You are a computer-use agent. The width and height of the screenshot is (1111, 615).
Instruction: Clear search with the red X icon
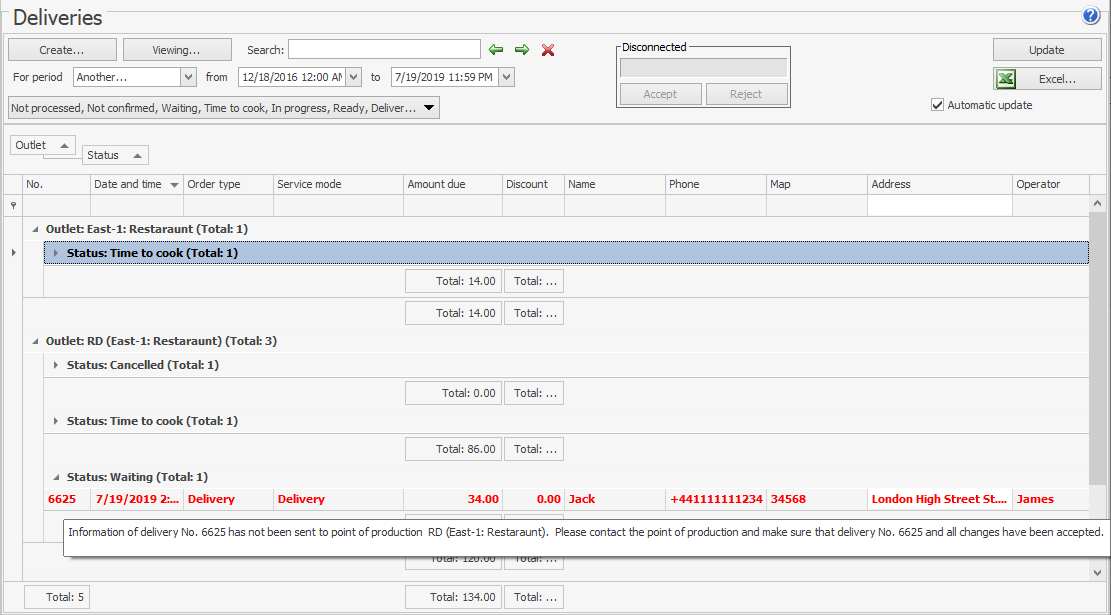548,50
